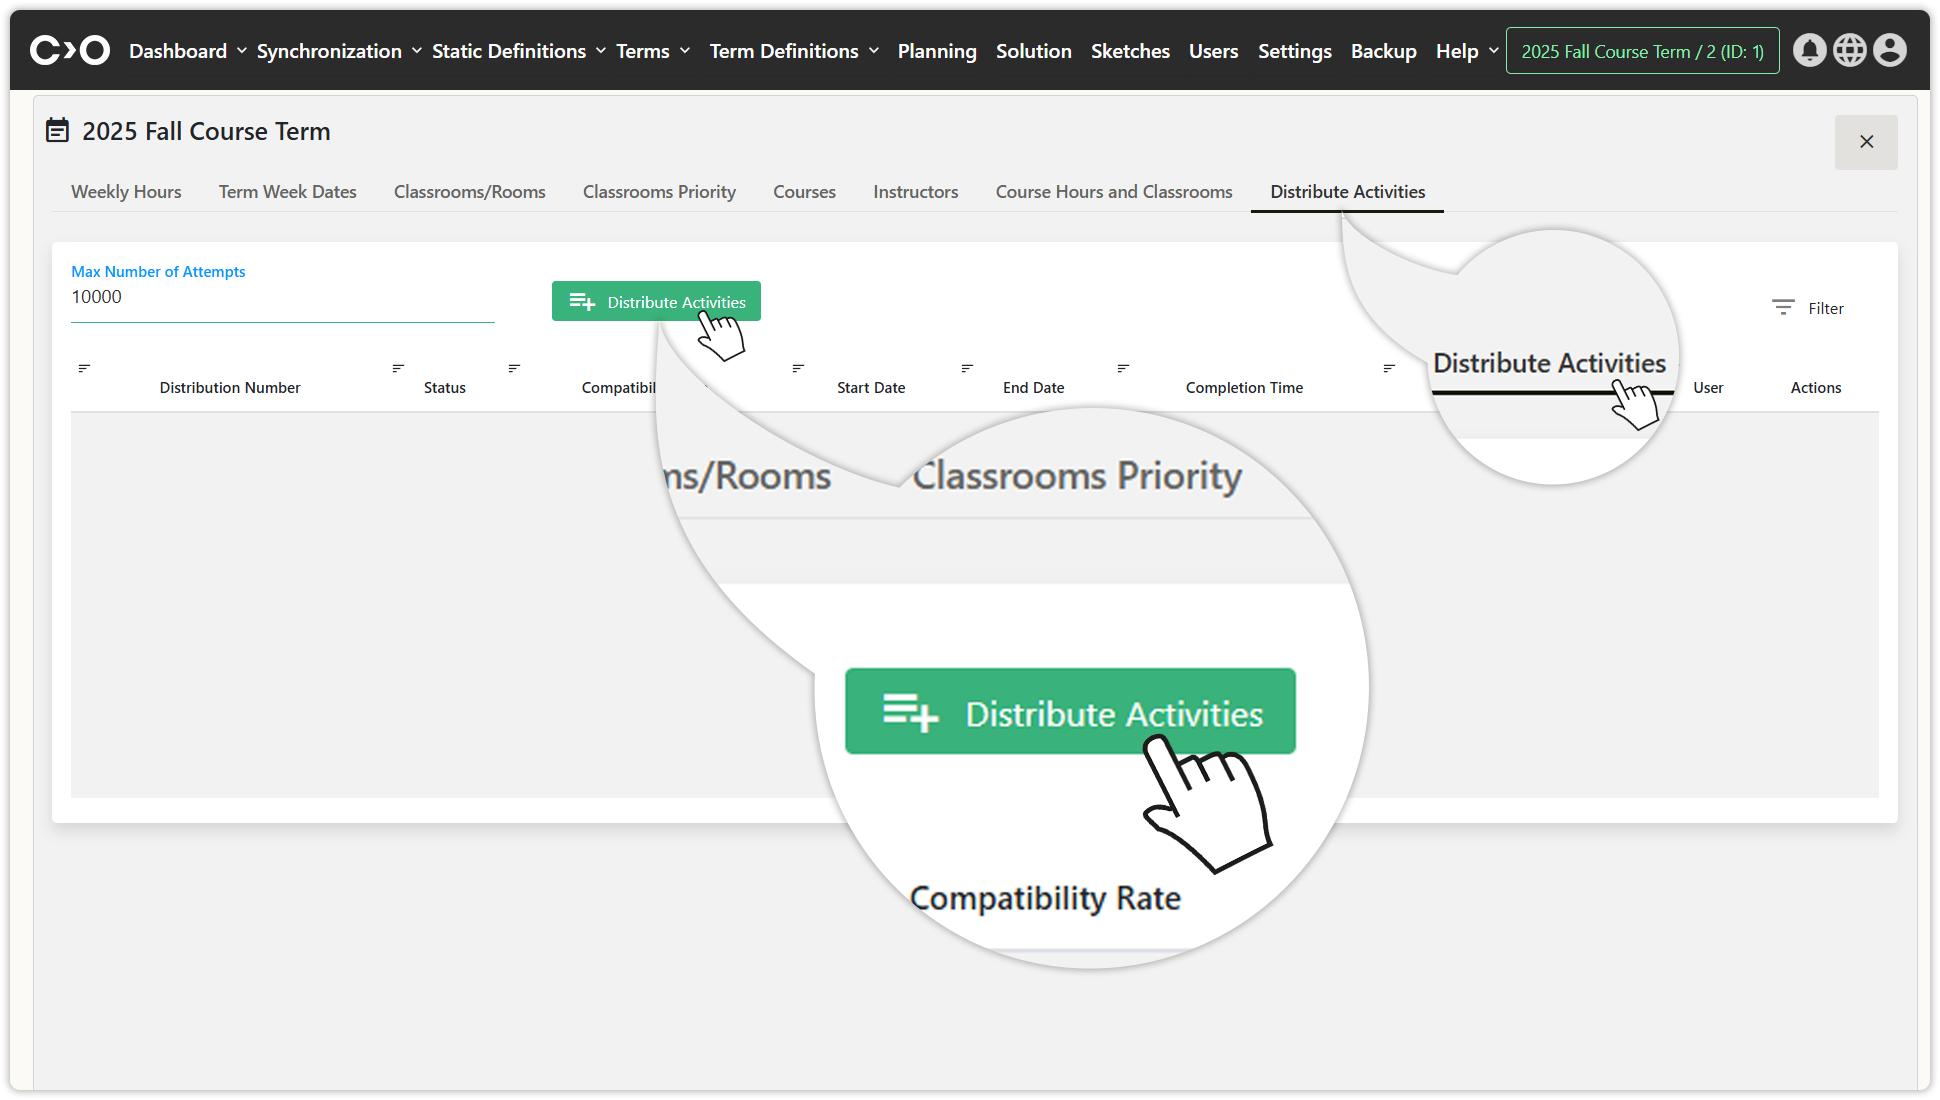Click the Filter list icon
Image resolution: width=1940 pixels, height=1100 pixels.
[x=1783, y=308]
